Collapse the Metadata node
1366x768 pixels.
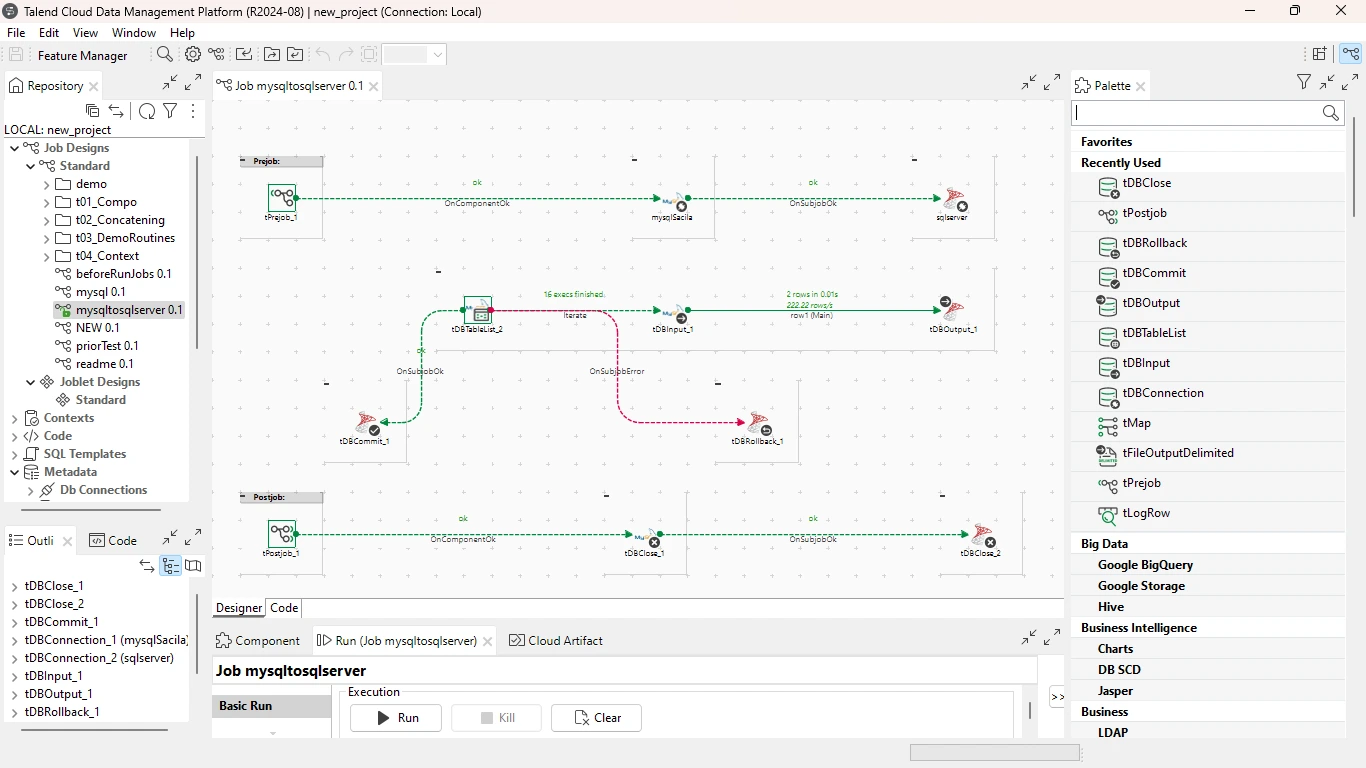tap(14, 472)
